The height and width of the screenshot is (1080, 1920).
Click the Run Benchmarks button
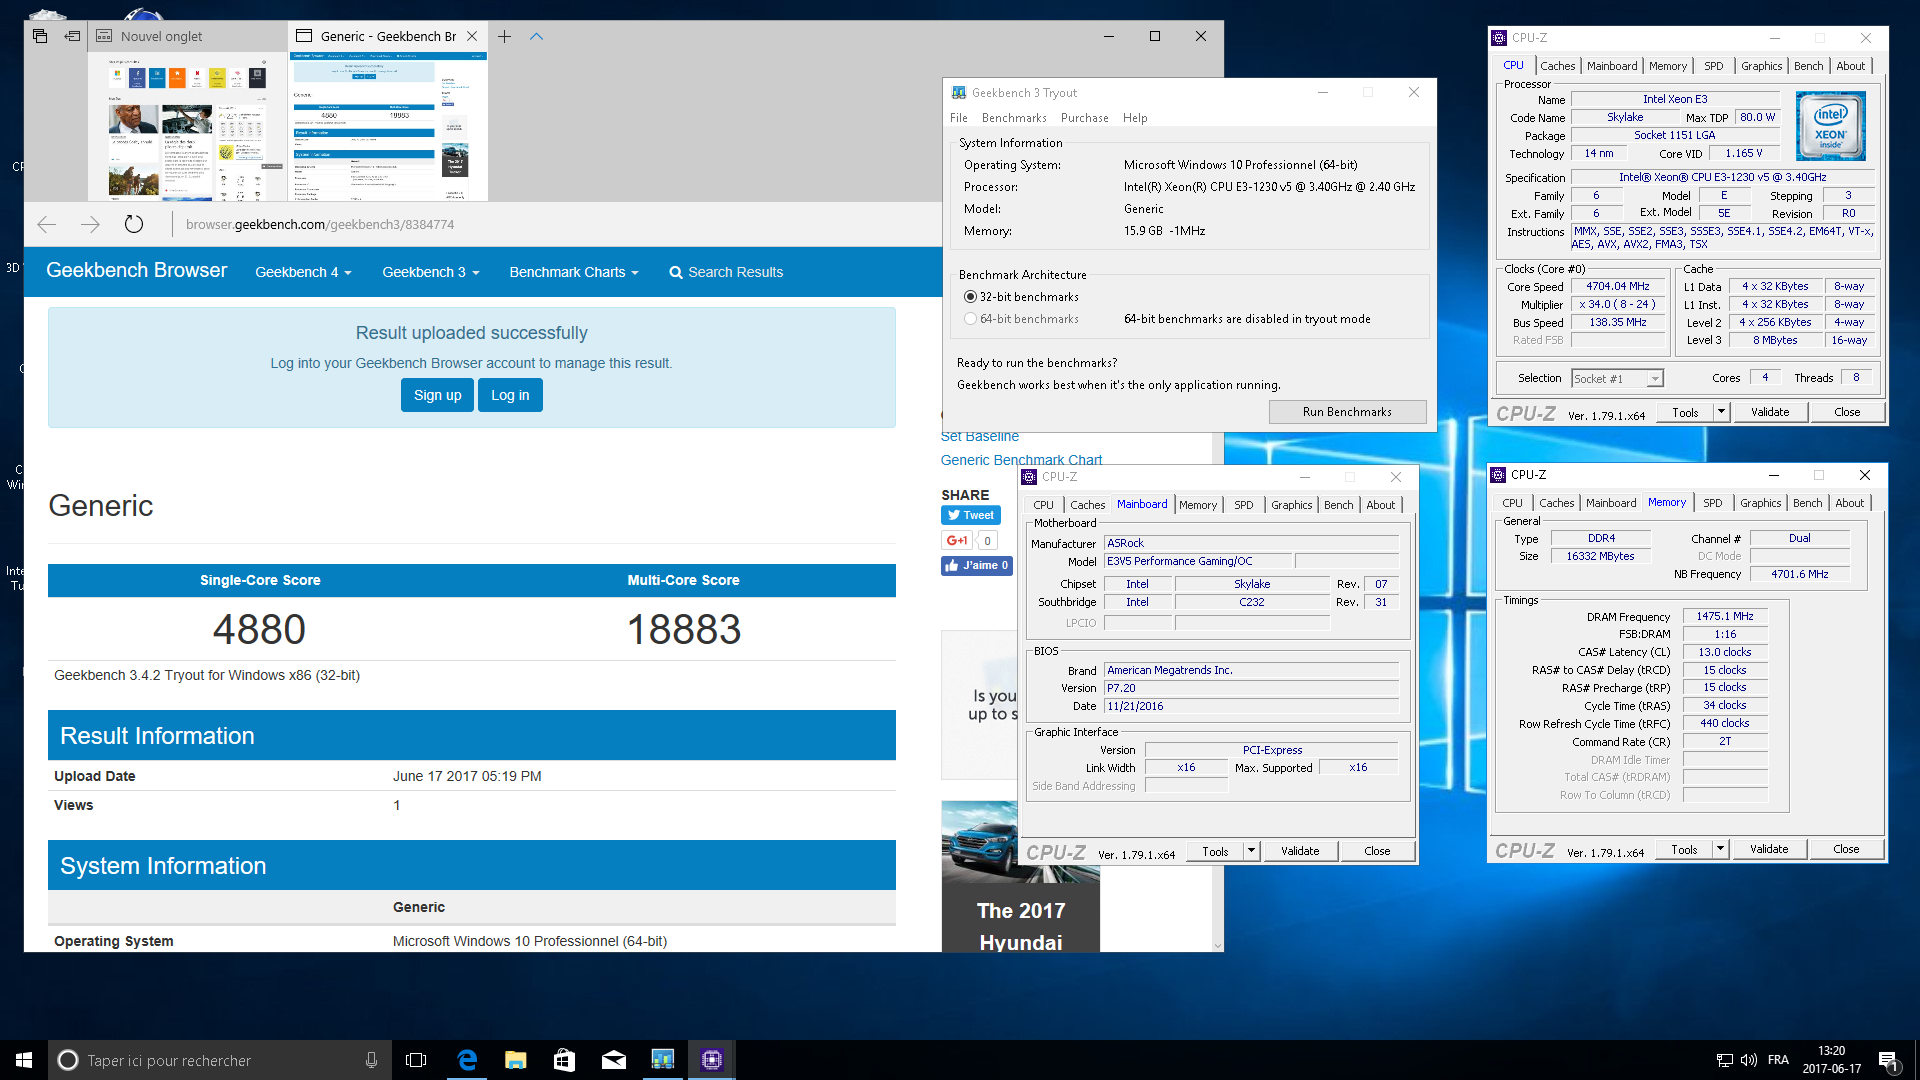(x=1347, y=412)
